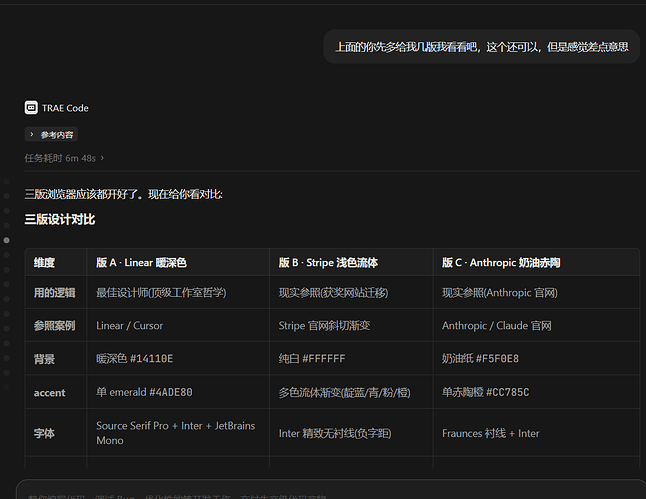646x499 pixels.
Task: Click the row label 参照案例
Action: pos(54,326)
